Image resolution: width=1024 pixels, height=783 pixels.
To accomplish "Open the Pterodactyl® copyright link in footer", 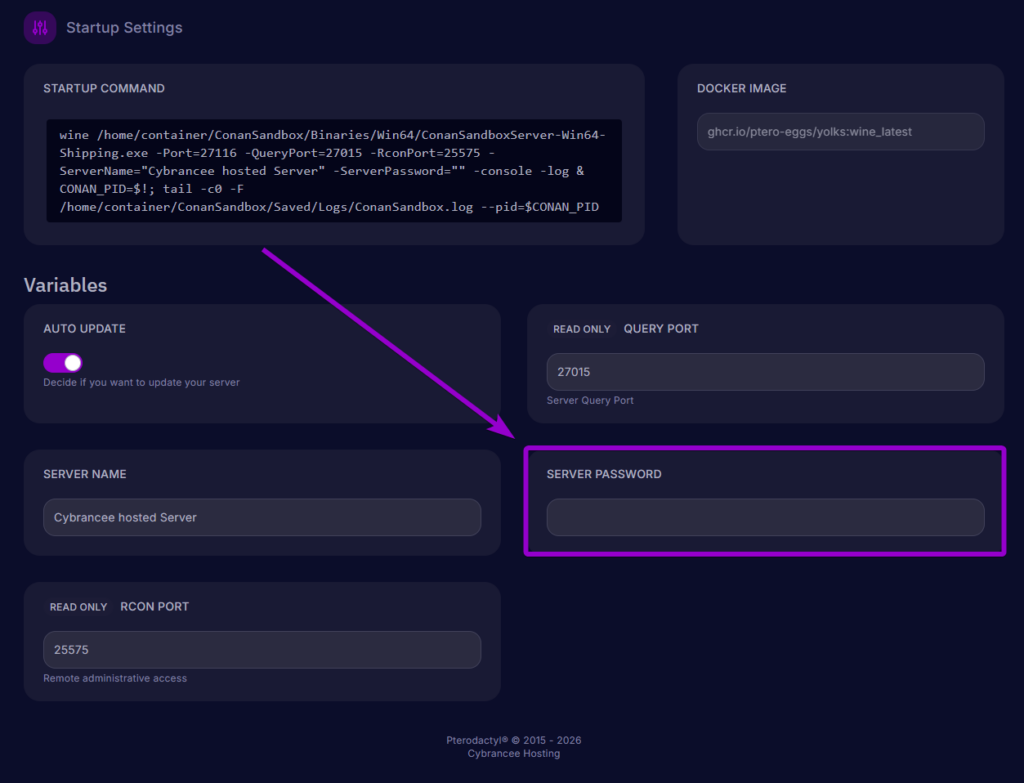I will coord(513,740).
